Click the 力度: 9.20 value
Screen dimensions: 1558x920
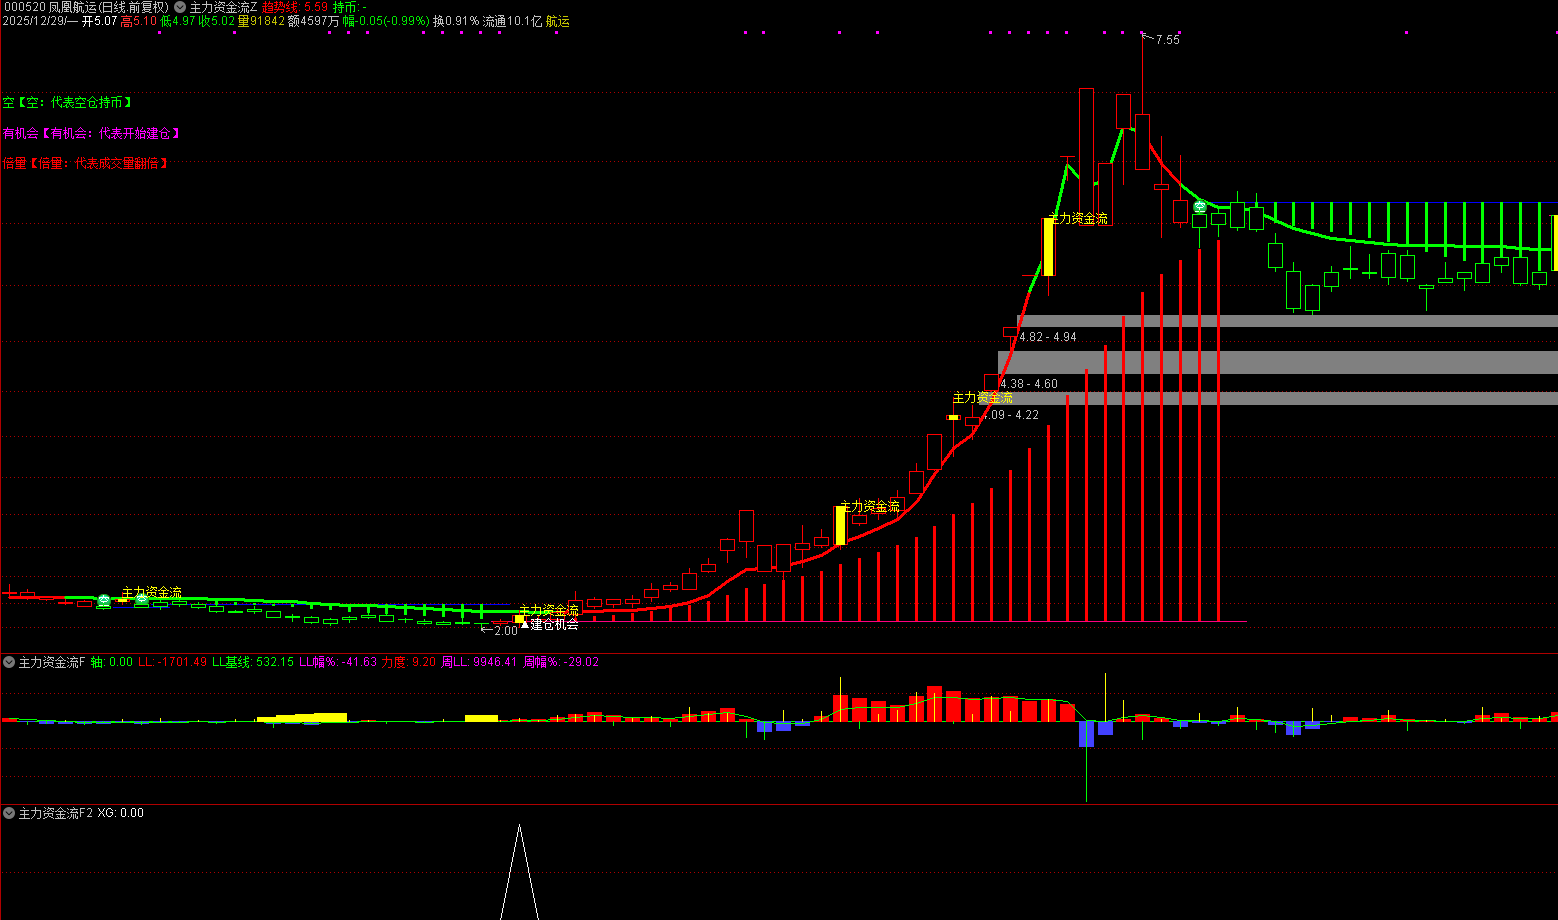409,662
